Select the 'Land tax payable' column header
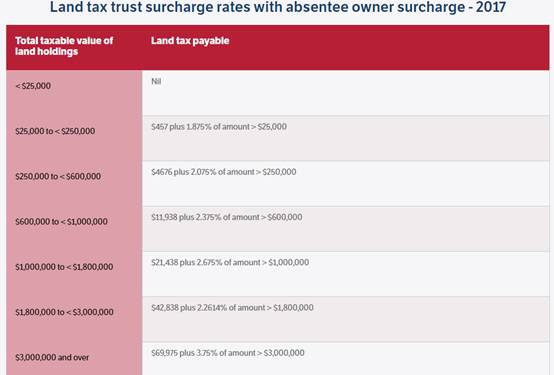This screenshot has height=375, width=554. tap(190, 41)
